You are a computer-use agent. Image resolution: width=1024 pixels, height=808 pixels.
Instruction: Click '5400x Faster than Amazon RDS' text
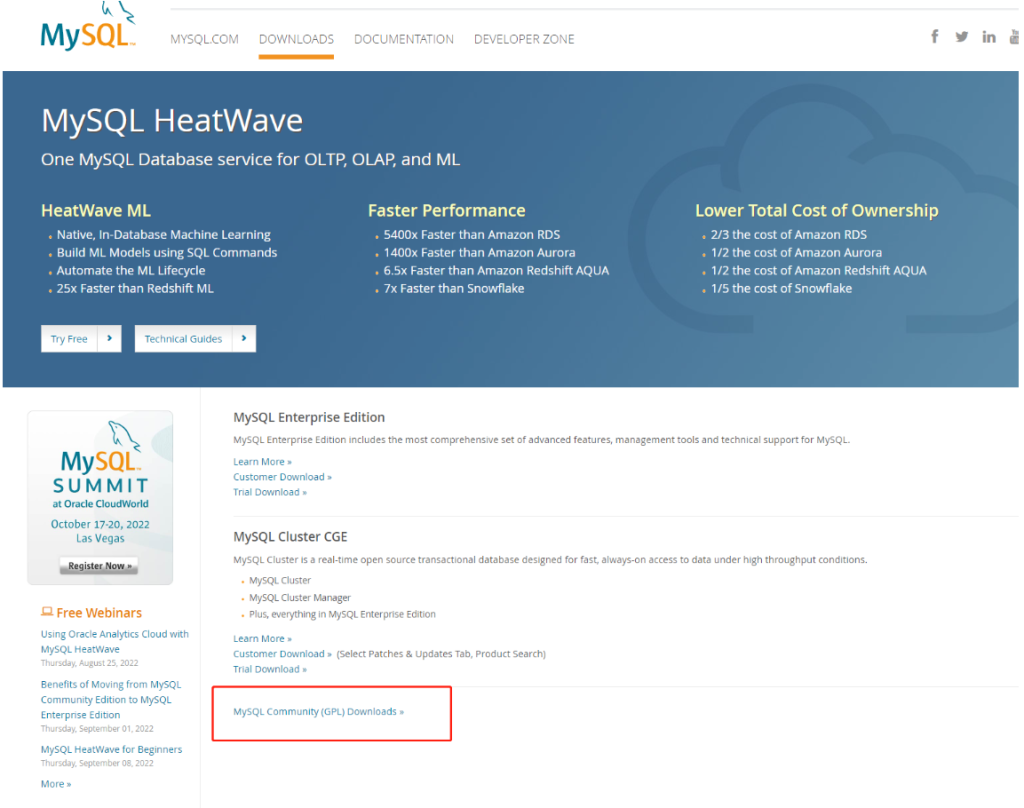[x=472, y=234]
